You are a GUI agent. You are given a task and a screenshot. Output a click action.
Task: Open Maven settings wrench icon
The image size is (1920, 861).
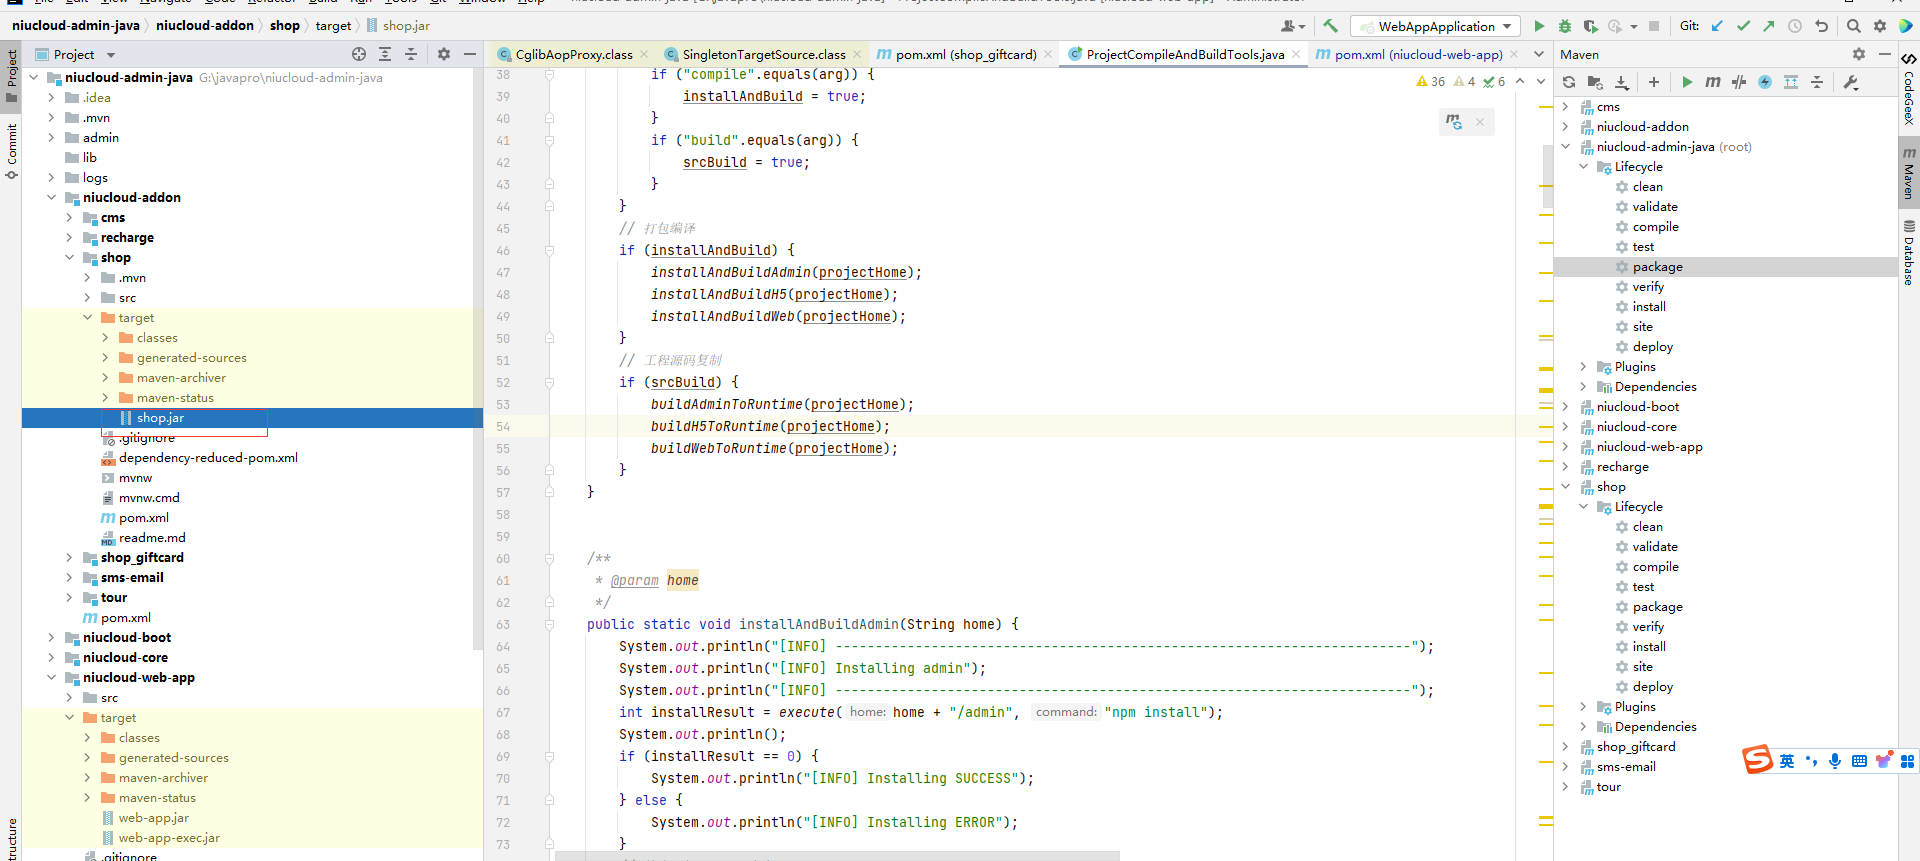click(1851, 82)
